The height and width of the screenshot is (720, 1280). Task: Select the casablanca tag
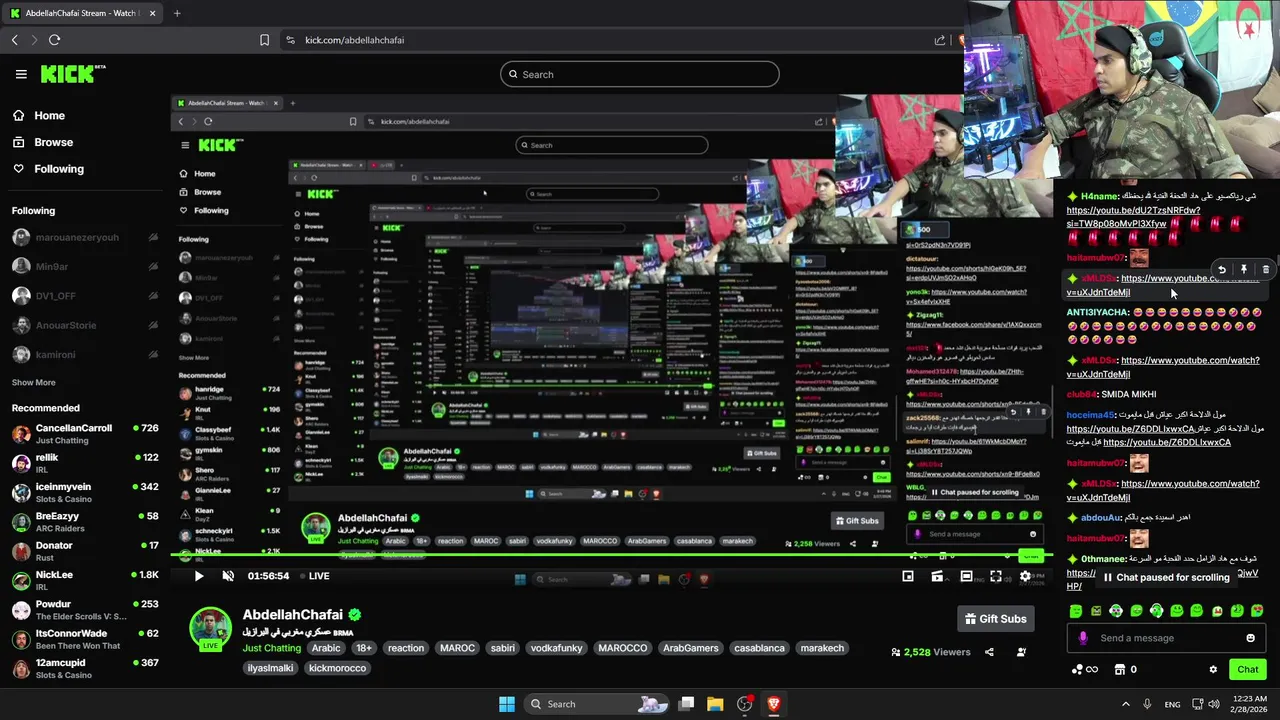(759, 648)
